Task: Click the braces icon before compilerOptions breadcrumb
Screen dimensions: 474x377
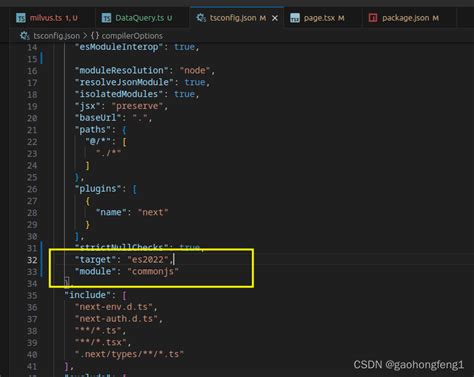Action: tap(95, 36)
